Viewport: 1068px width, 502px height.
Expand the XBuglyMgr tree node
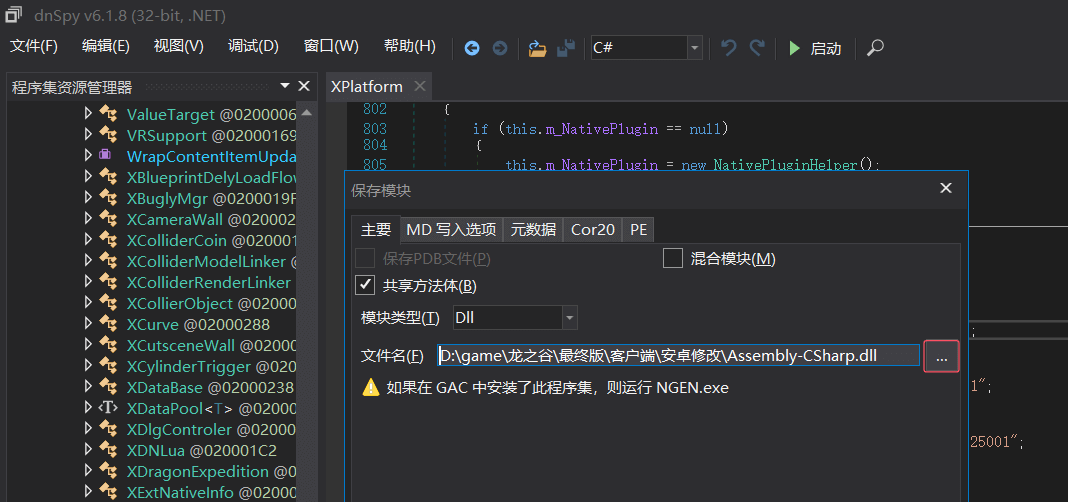(x=88, y=198)
